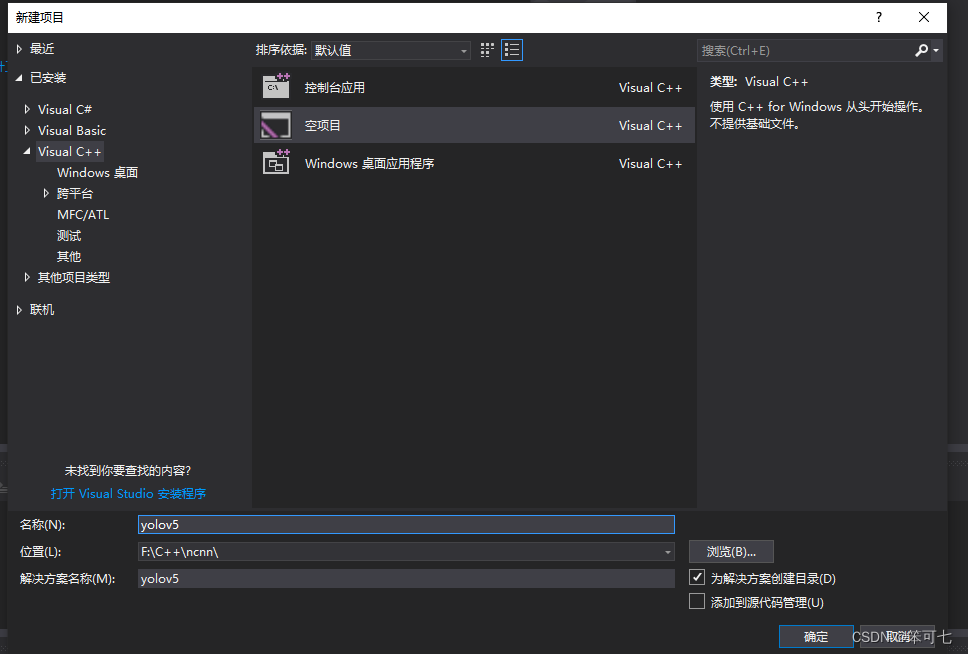Choose the 空项目 template name
This screenshot has width=968, height=654.
322,125
